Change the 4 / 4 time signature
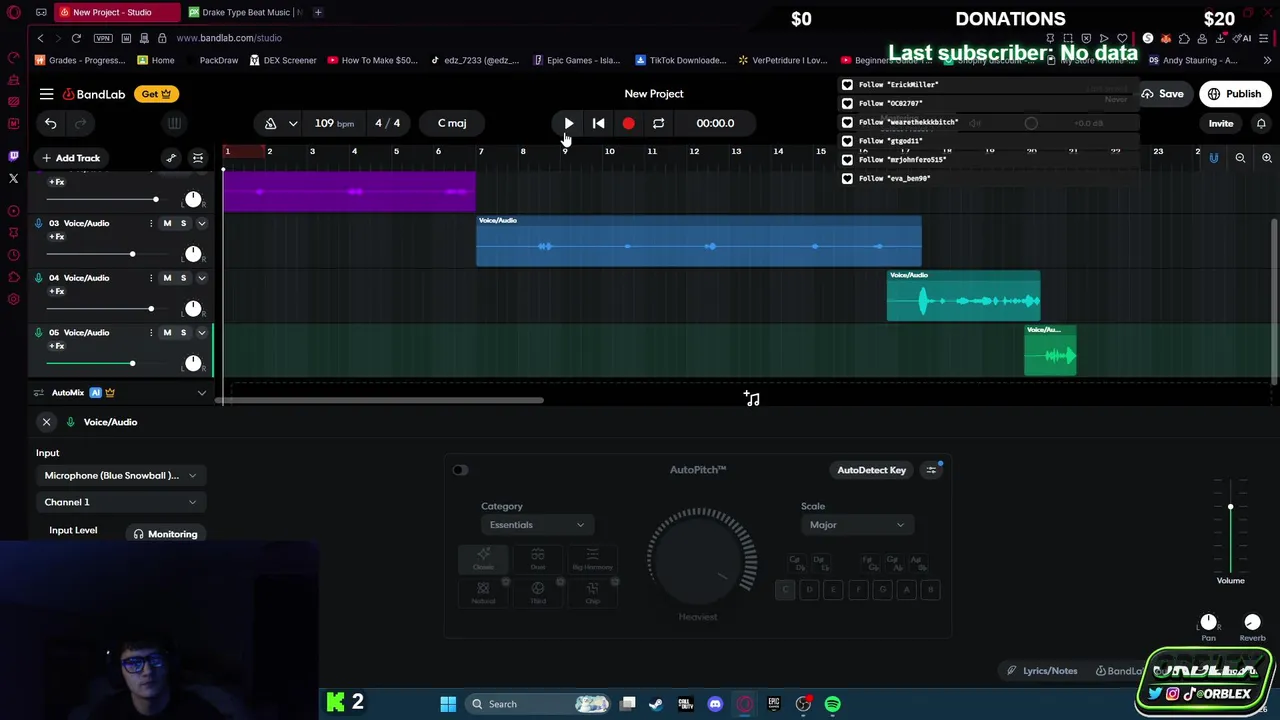Viewport: 1280px width, 720px height. pyautogui.click(x=387, y=123)
